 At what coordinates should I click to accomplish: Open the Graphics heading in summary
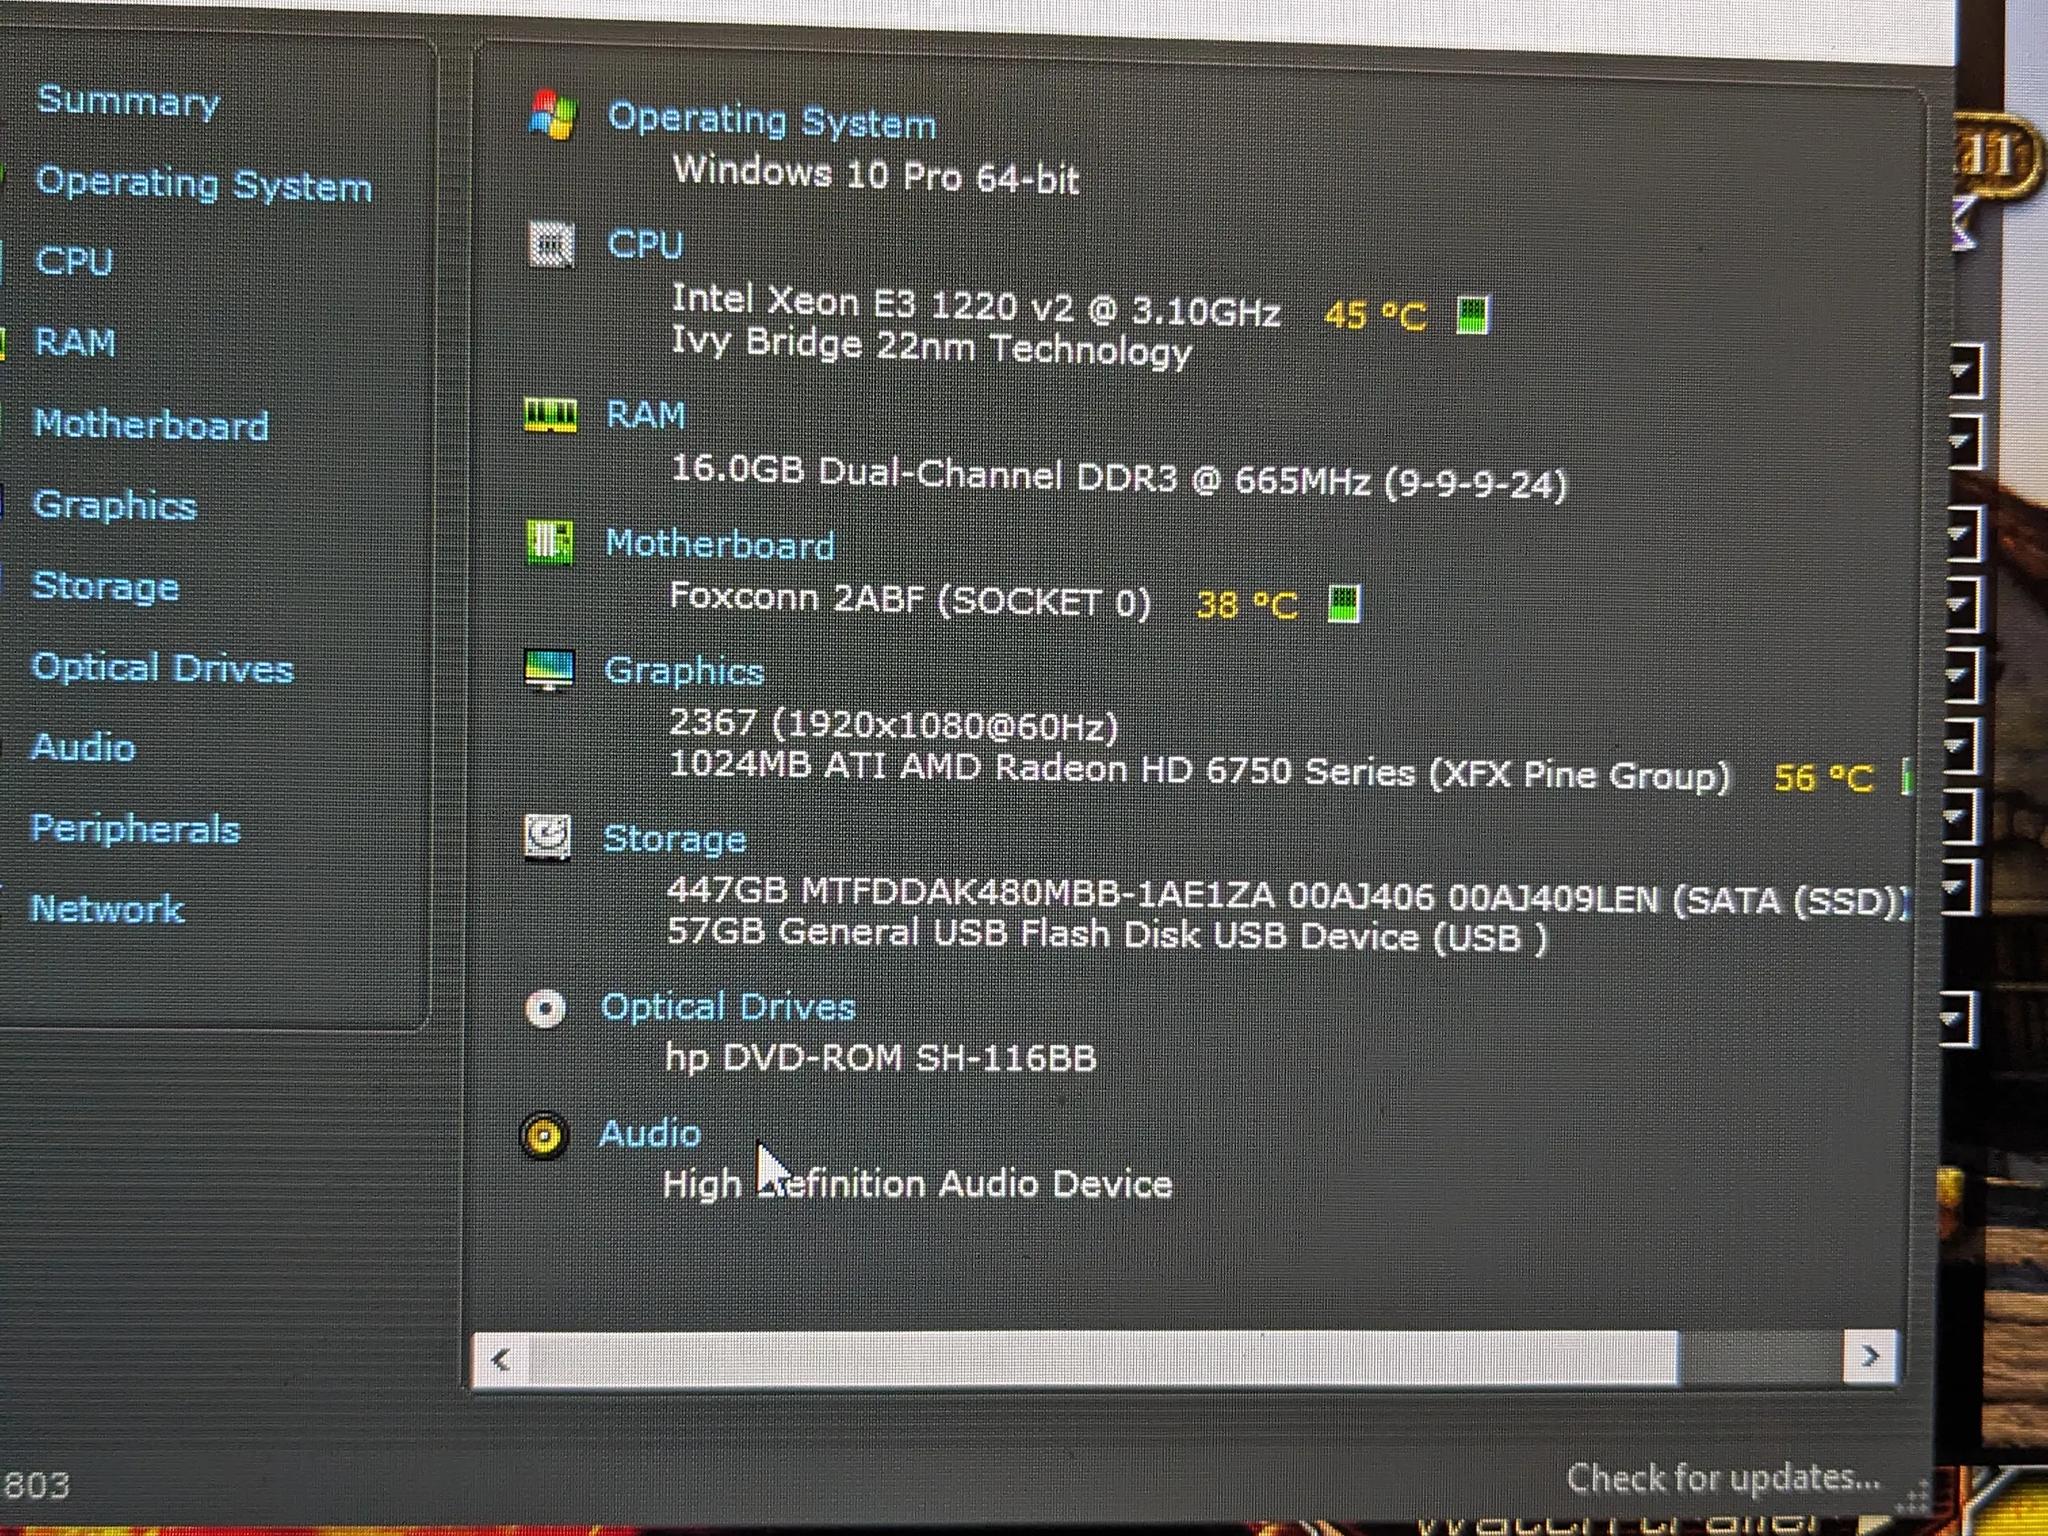pos(684,671)
